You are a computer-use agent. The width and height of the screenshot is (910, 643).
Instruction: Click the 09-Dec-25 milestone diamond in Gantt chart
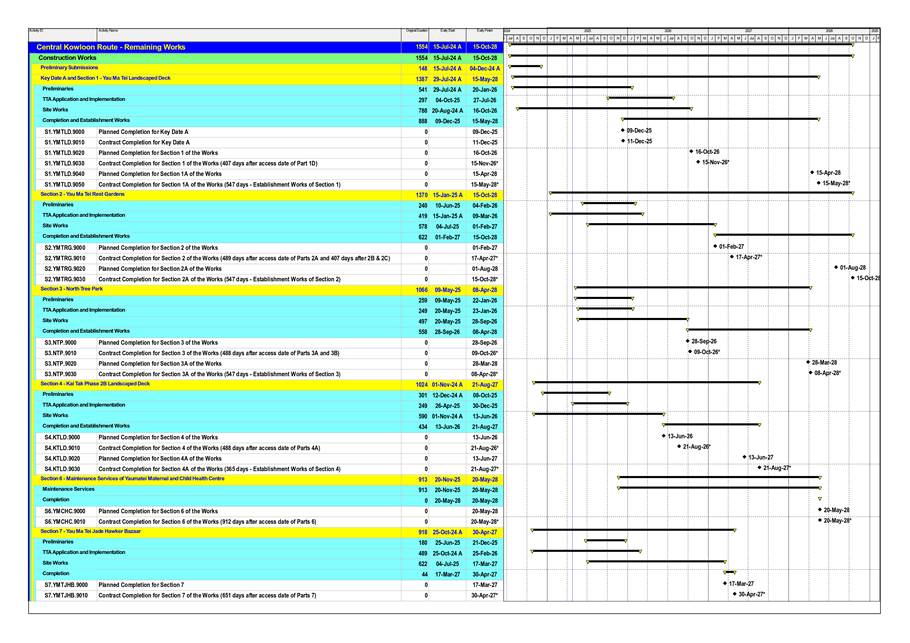(622, 131)
